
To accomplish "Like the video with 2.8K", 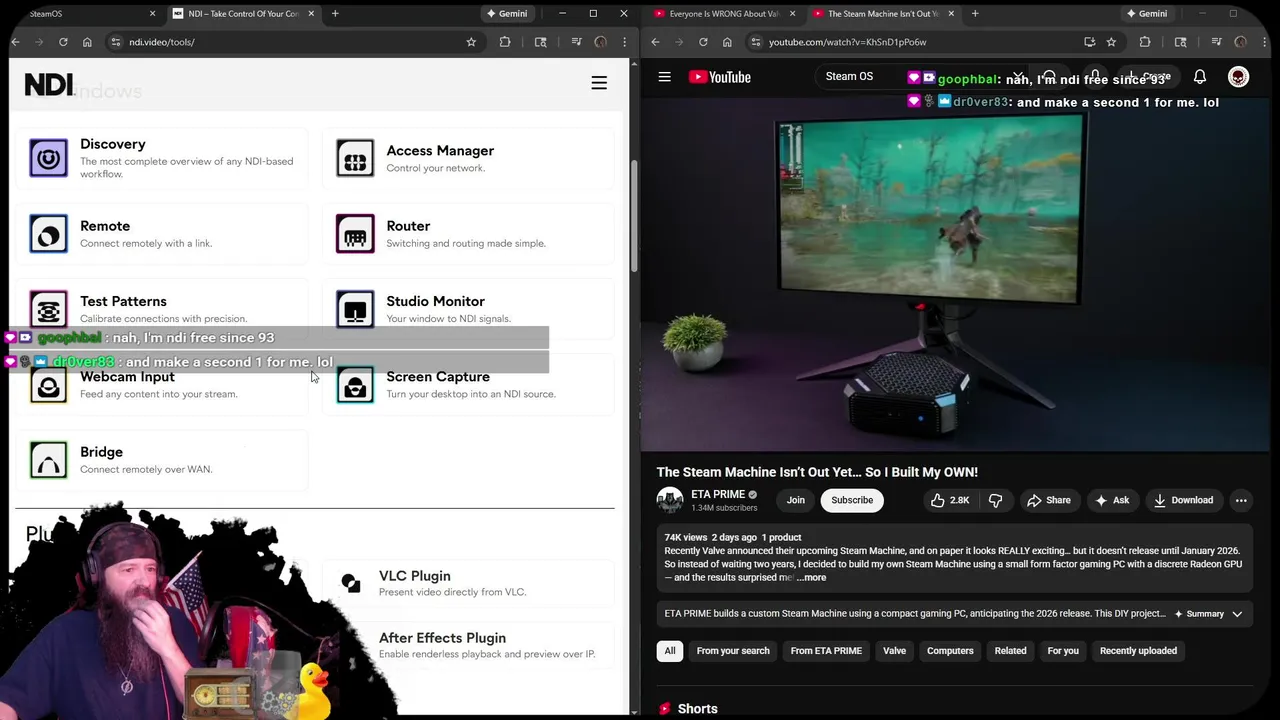I will pos(949,500).
